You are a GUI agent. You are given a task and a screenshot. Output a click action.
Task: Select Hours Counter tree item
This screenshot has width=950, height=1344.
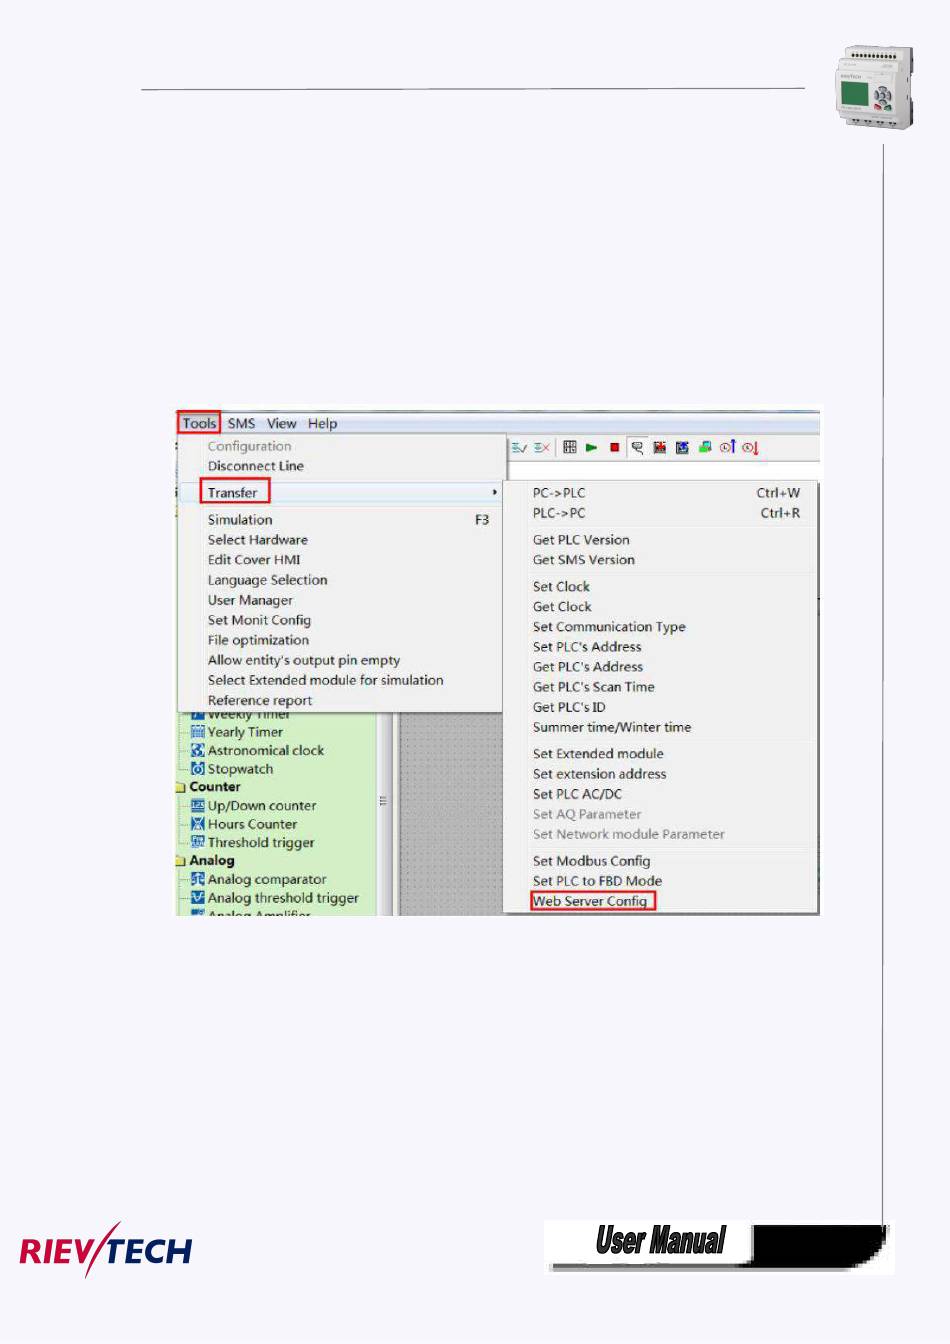point(252,824)
